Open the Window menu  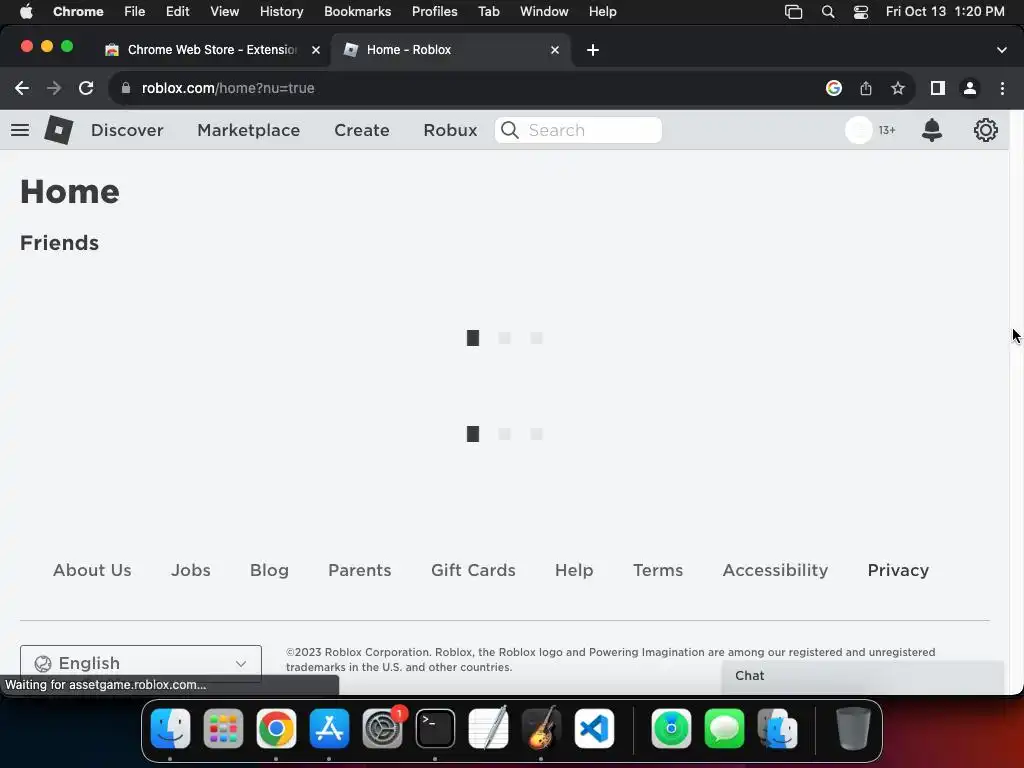click(544, 12)
